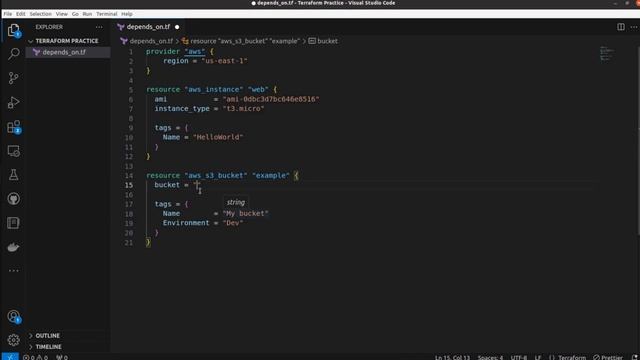Viewport: 640px width, 360px height.
Task: Click the code minimap preview
Action: tap(607, 53)
